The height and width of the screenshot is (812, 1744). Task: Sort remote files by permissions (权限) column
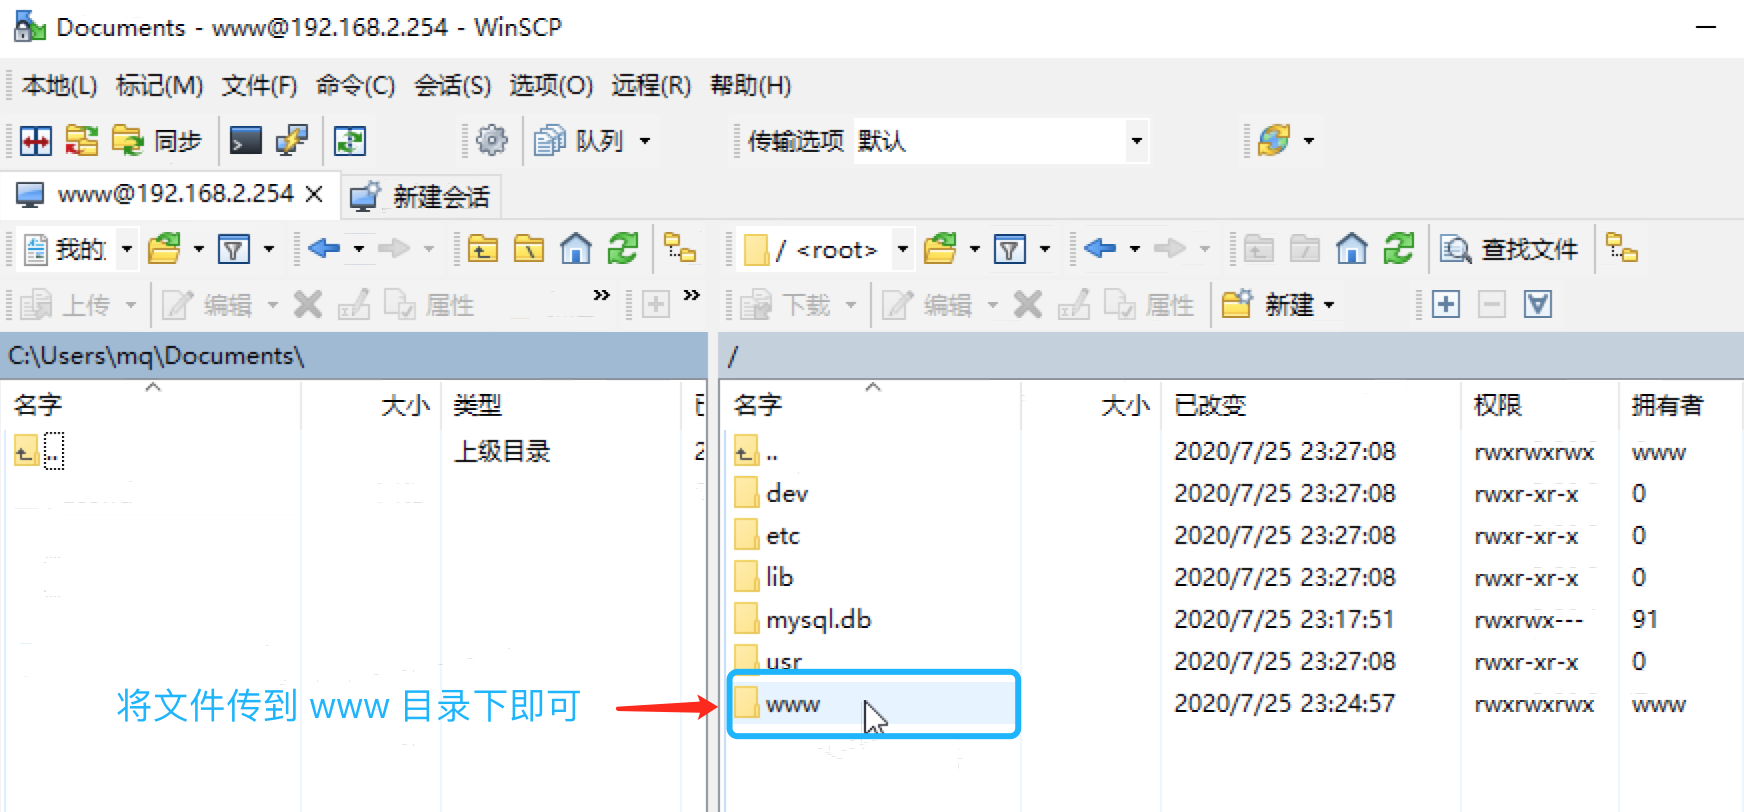point(1497,405)
